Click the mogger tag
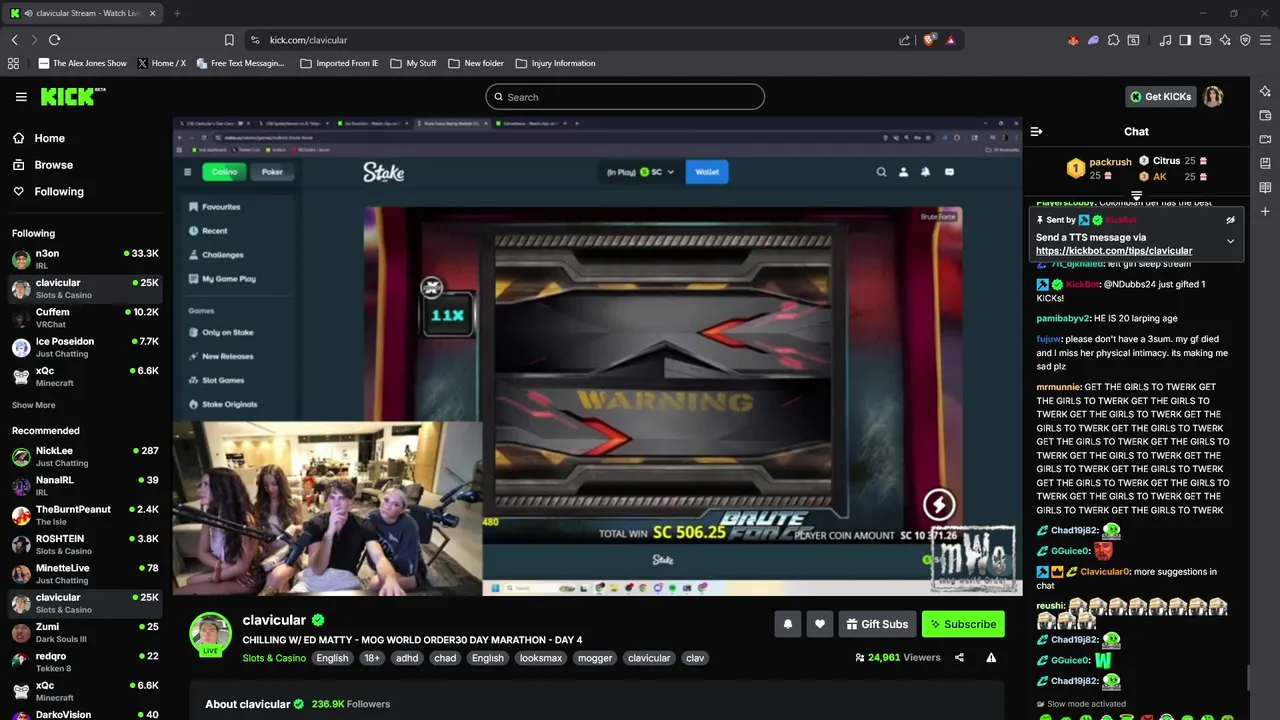The image size is (1280, 720). [x=595, y=658]
